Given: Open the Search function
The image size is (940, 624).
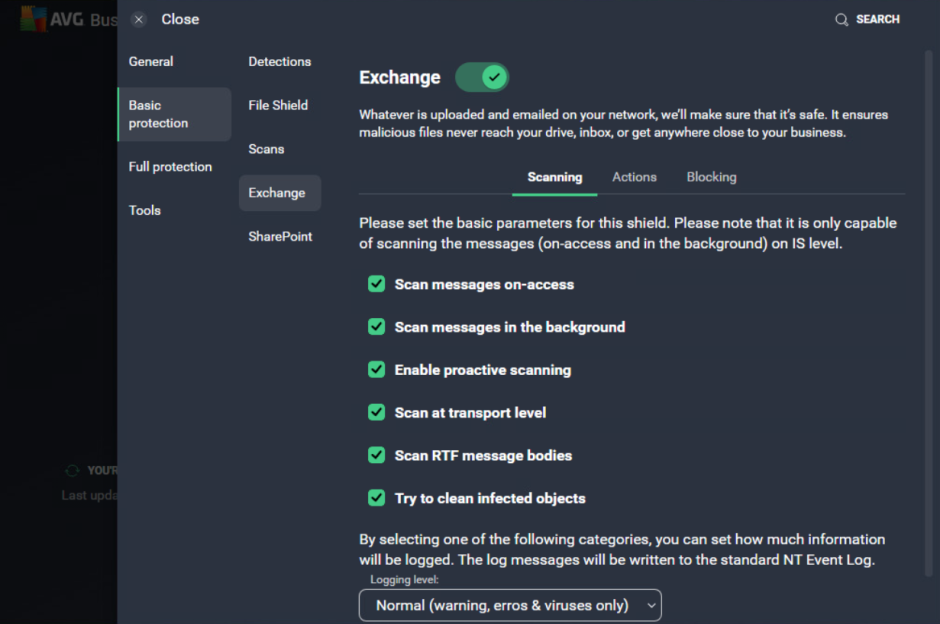Looking at the screenshot, I should [866, 18].
